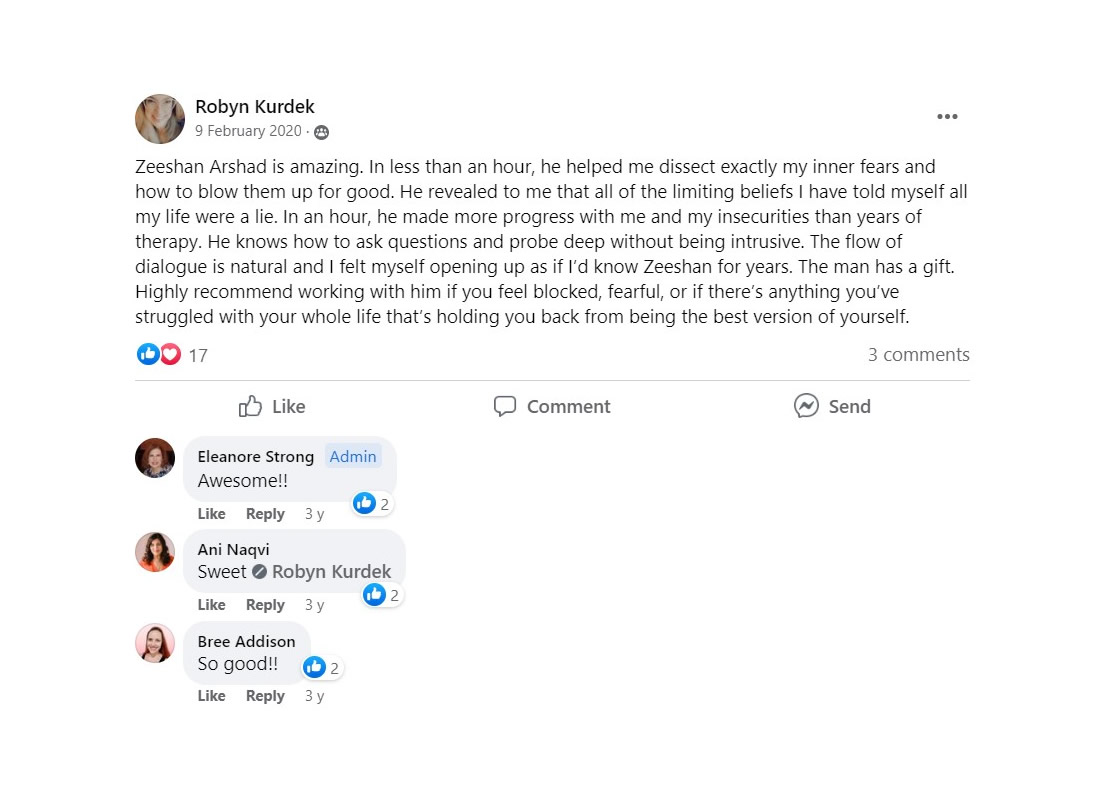
Task: Click the Like button under the post
Action: 272,406
